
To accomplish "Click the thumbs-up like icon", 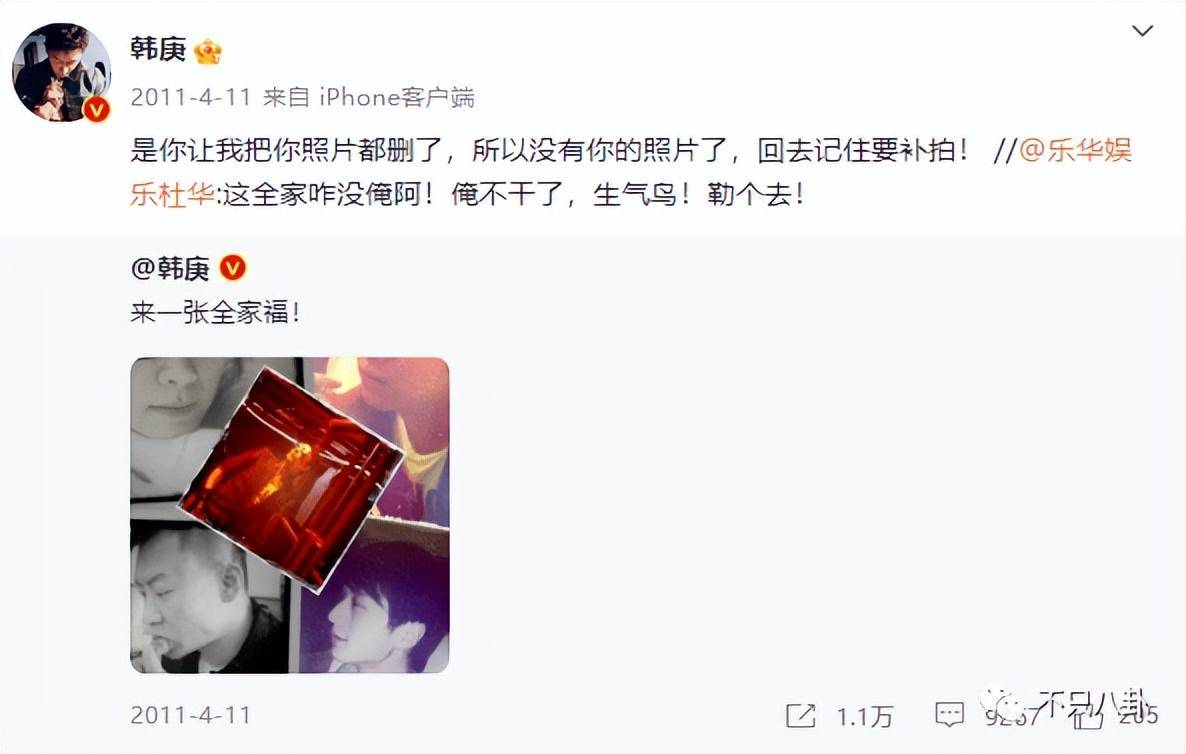I will (x=1089, y=715).
